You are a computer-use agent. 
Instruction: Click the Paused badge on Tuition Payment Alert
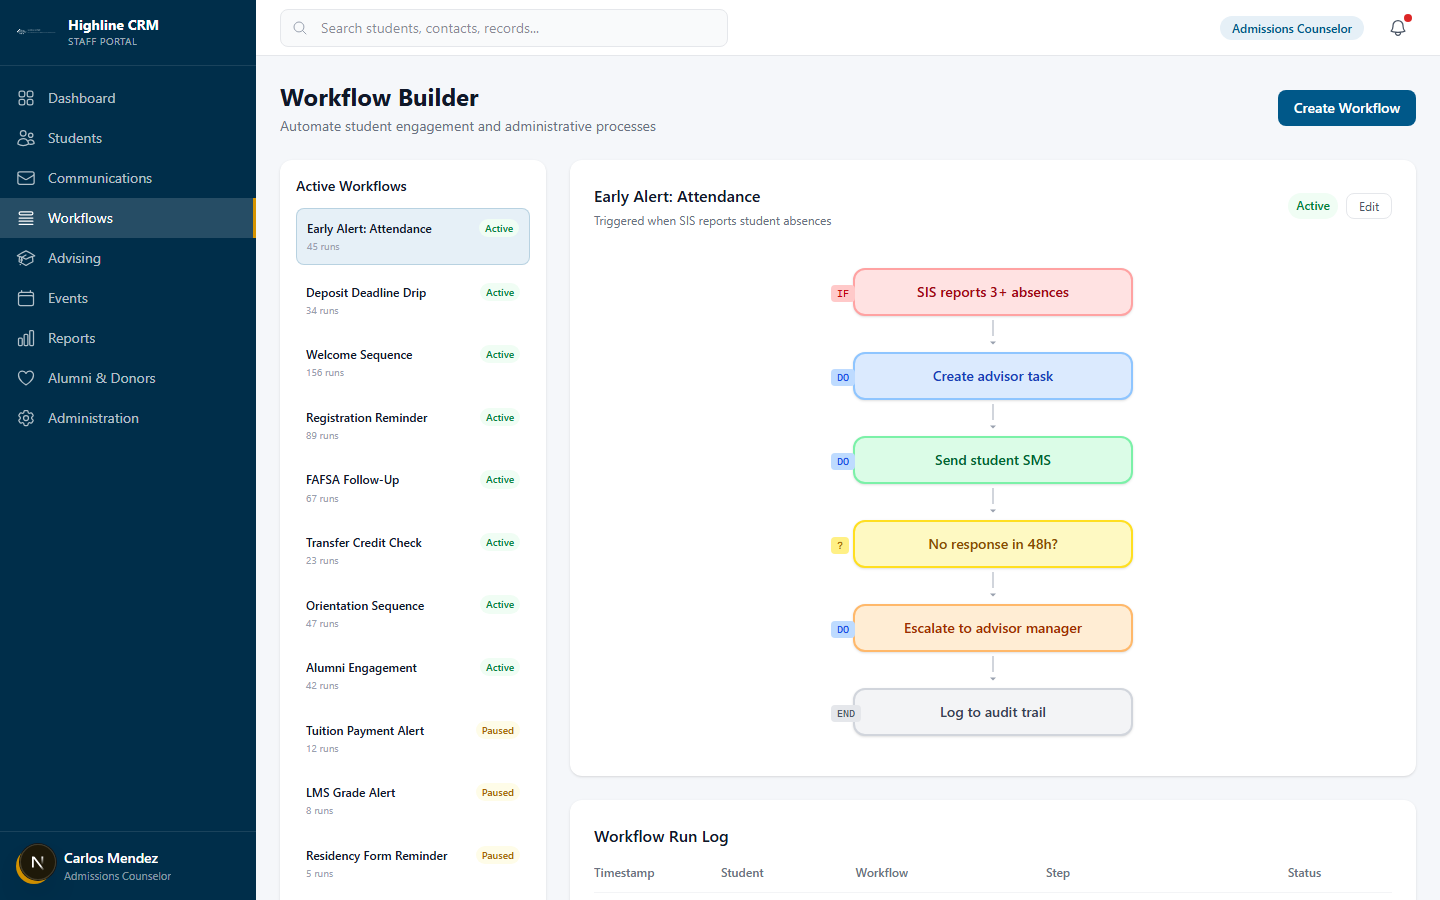pyautogui.click(x=497, y=731)
